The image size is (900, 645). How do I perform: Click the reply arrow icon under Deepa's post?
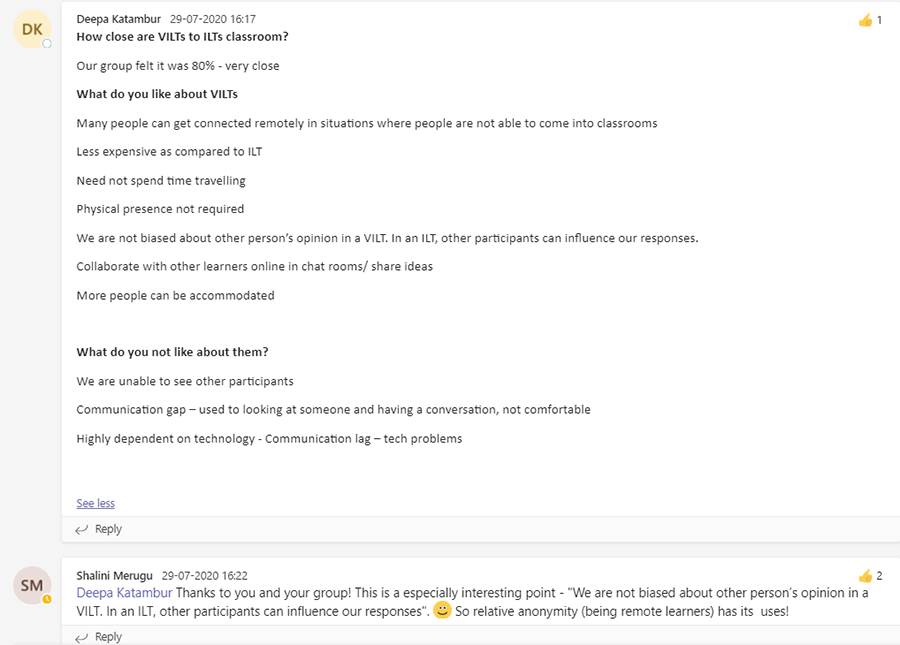84,529
